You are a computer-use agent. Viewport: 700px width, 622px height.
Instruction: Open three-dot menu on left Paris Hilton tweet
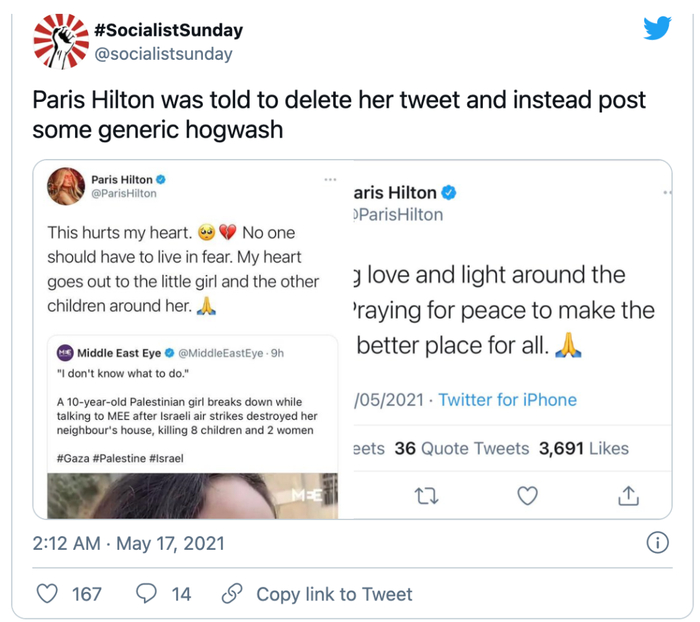click(330, 180)
